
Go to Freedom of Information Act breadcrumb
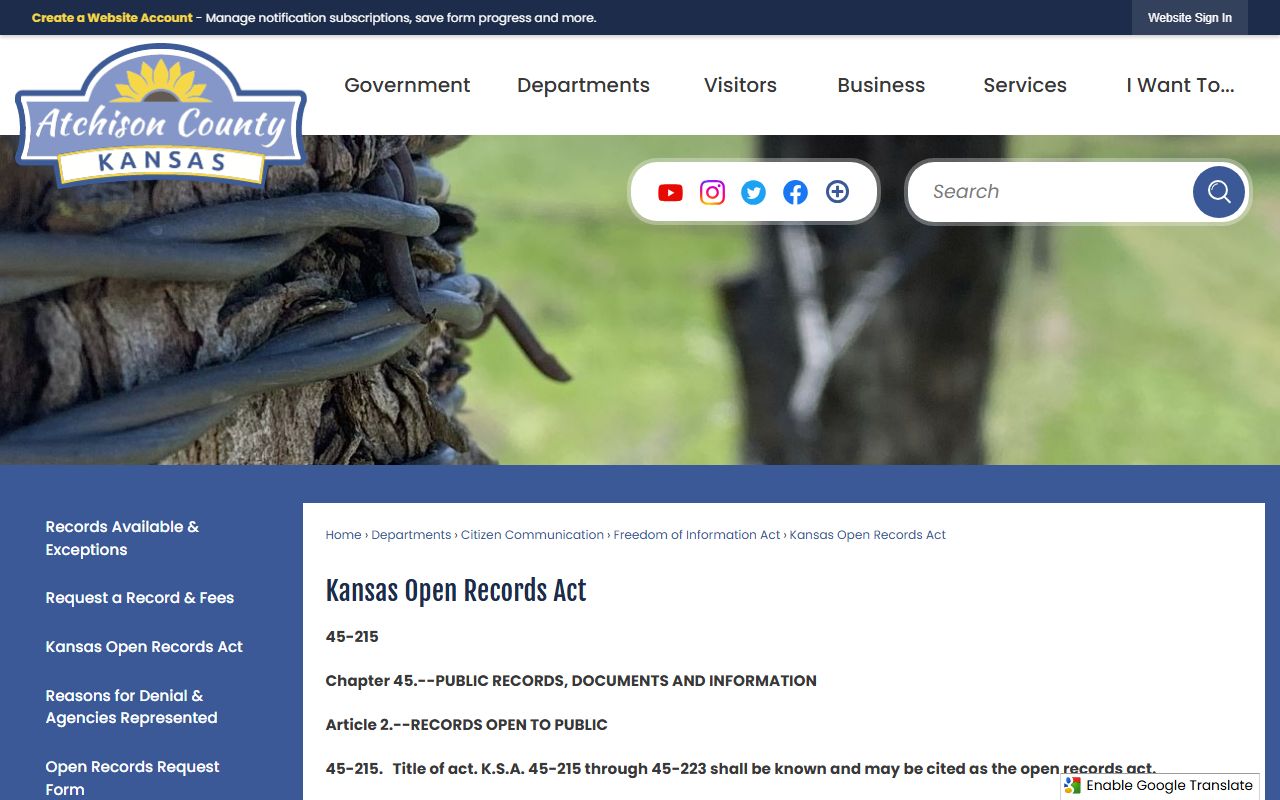696,535
